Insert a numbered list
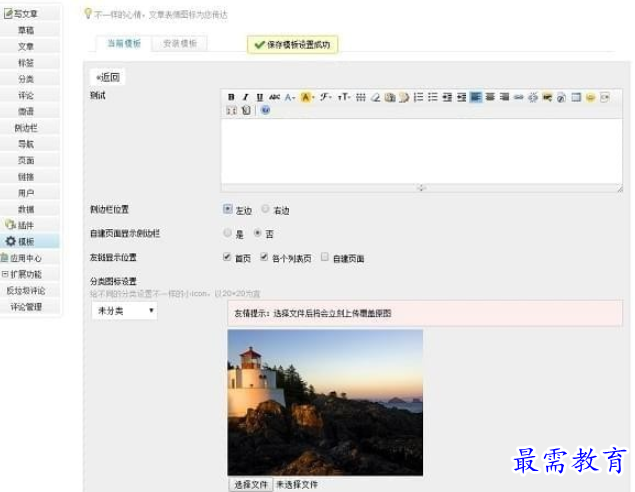Viewport: 635px width, 492px height. tap(418, 97)
